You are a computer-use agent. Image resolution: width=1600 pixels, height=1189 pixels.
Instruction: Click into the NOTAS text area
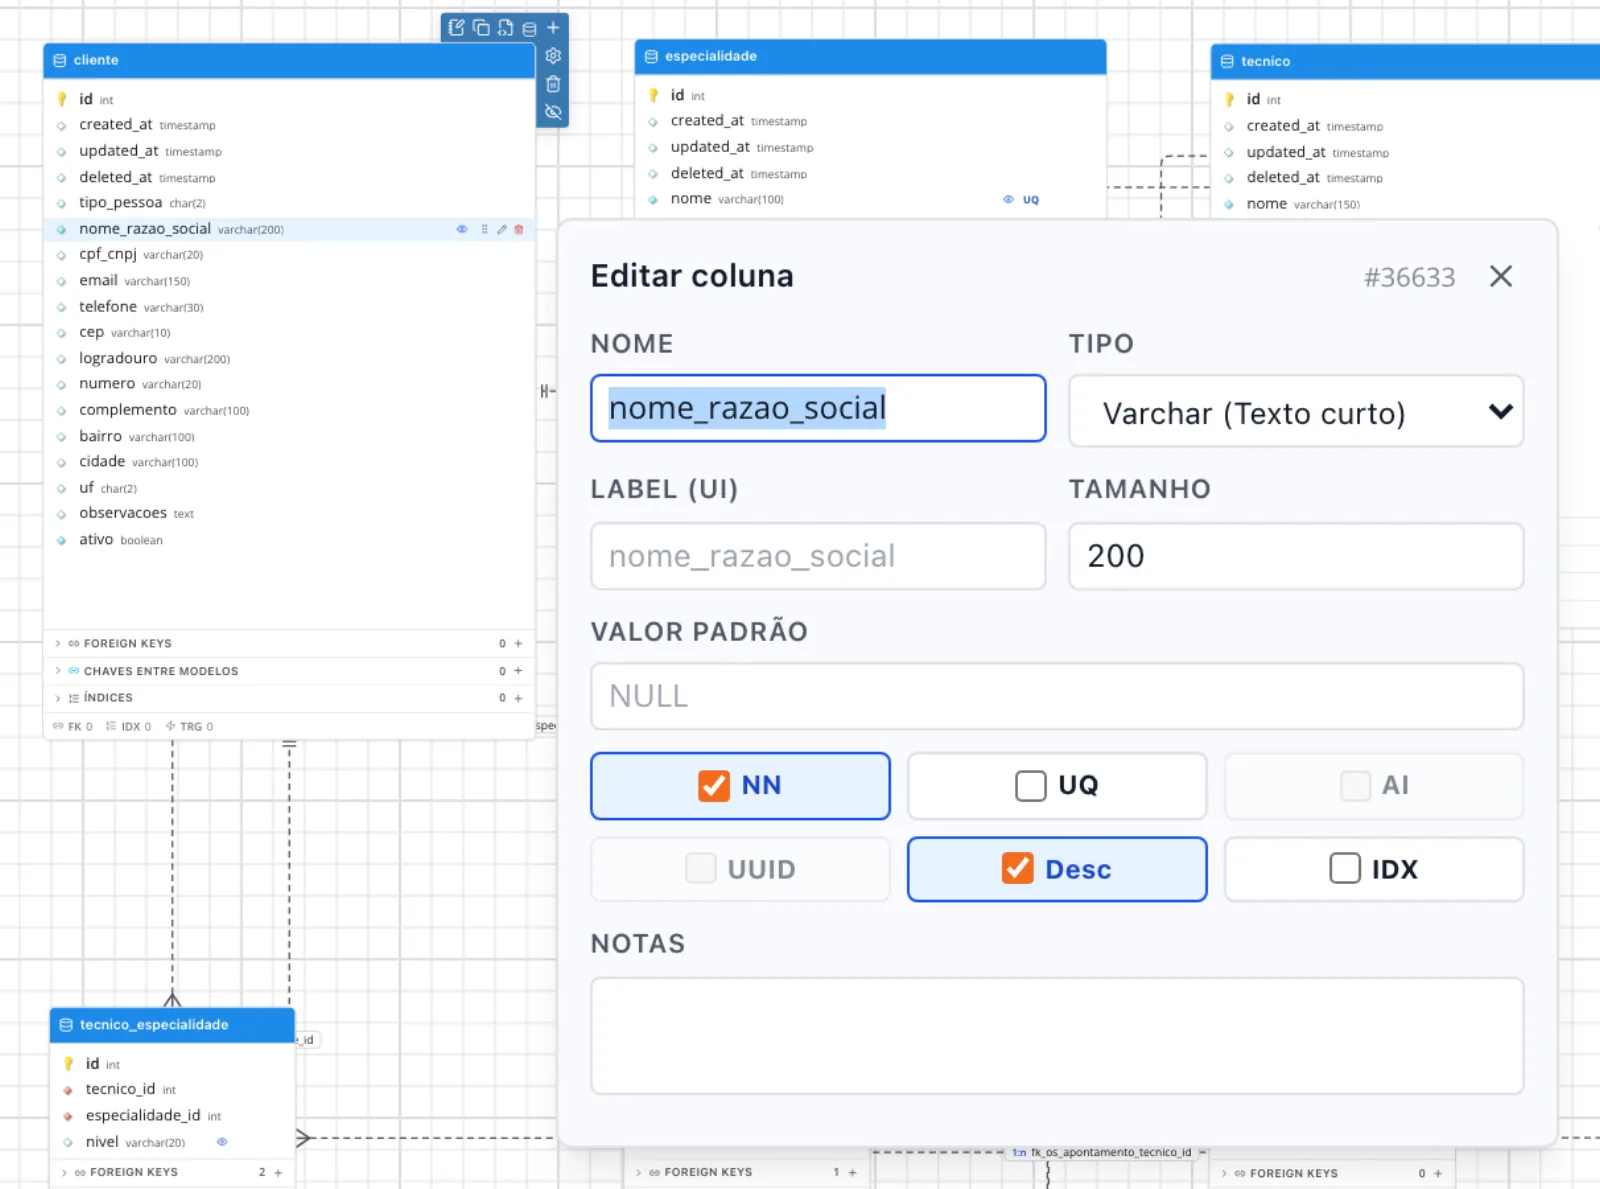click(1057, 1036)
